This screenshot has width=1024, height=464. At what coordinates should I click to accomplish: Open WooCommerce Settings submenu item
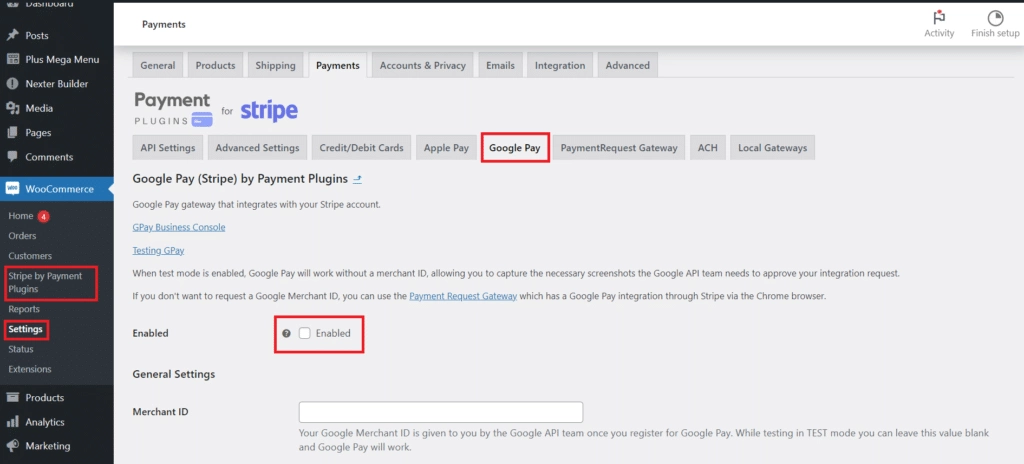coord(25,329)
